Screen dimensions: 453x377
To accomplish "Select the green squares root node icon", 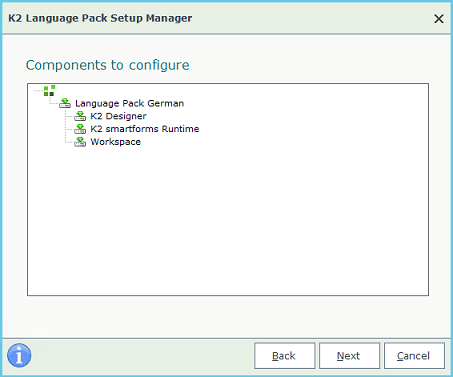I will click(49, 91).
